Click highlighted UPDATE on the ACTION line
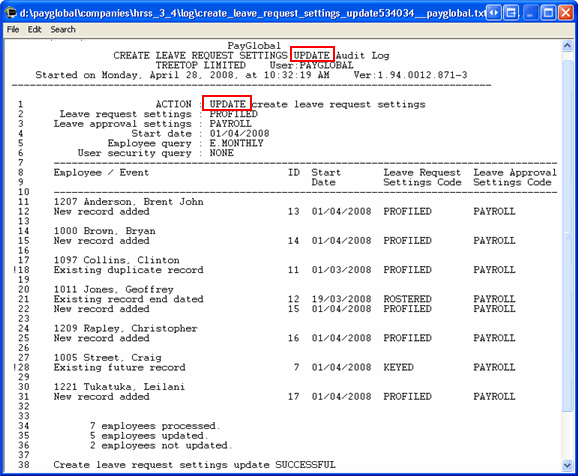Screen dimensions: 578x476 [x=227, y=104]
